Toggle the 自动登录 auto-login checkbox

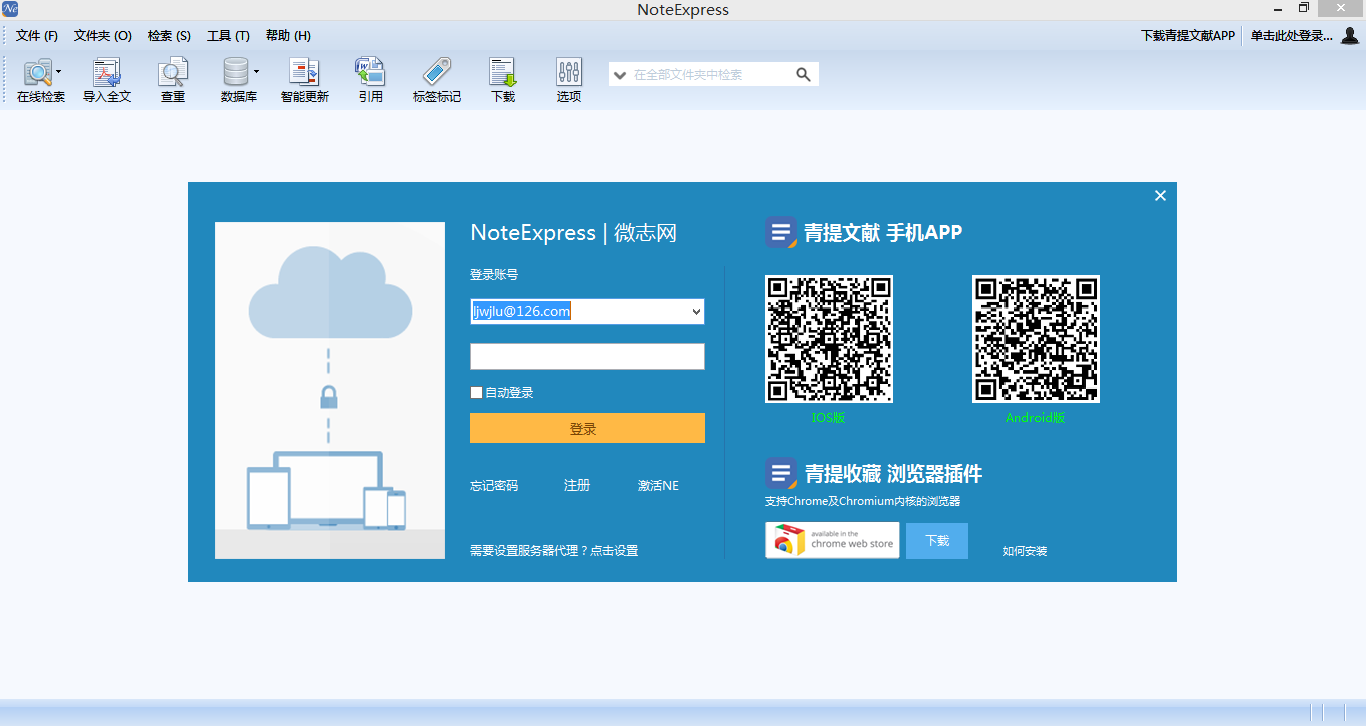[477, 393]
